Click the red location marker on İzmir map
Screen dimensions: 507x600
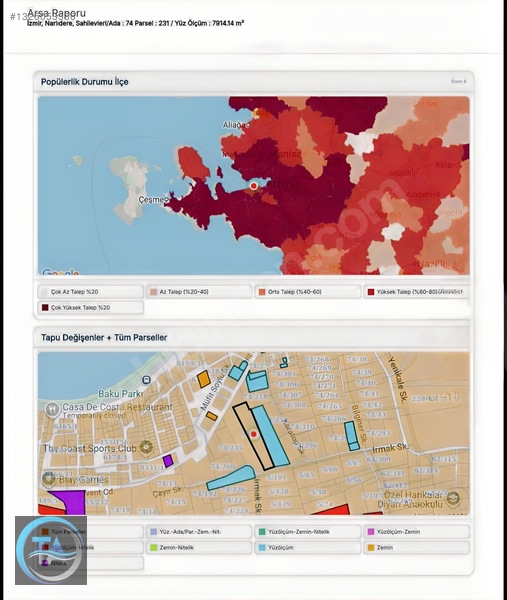(x=253, y=186)
